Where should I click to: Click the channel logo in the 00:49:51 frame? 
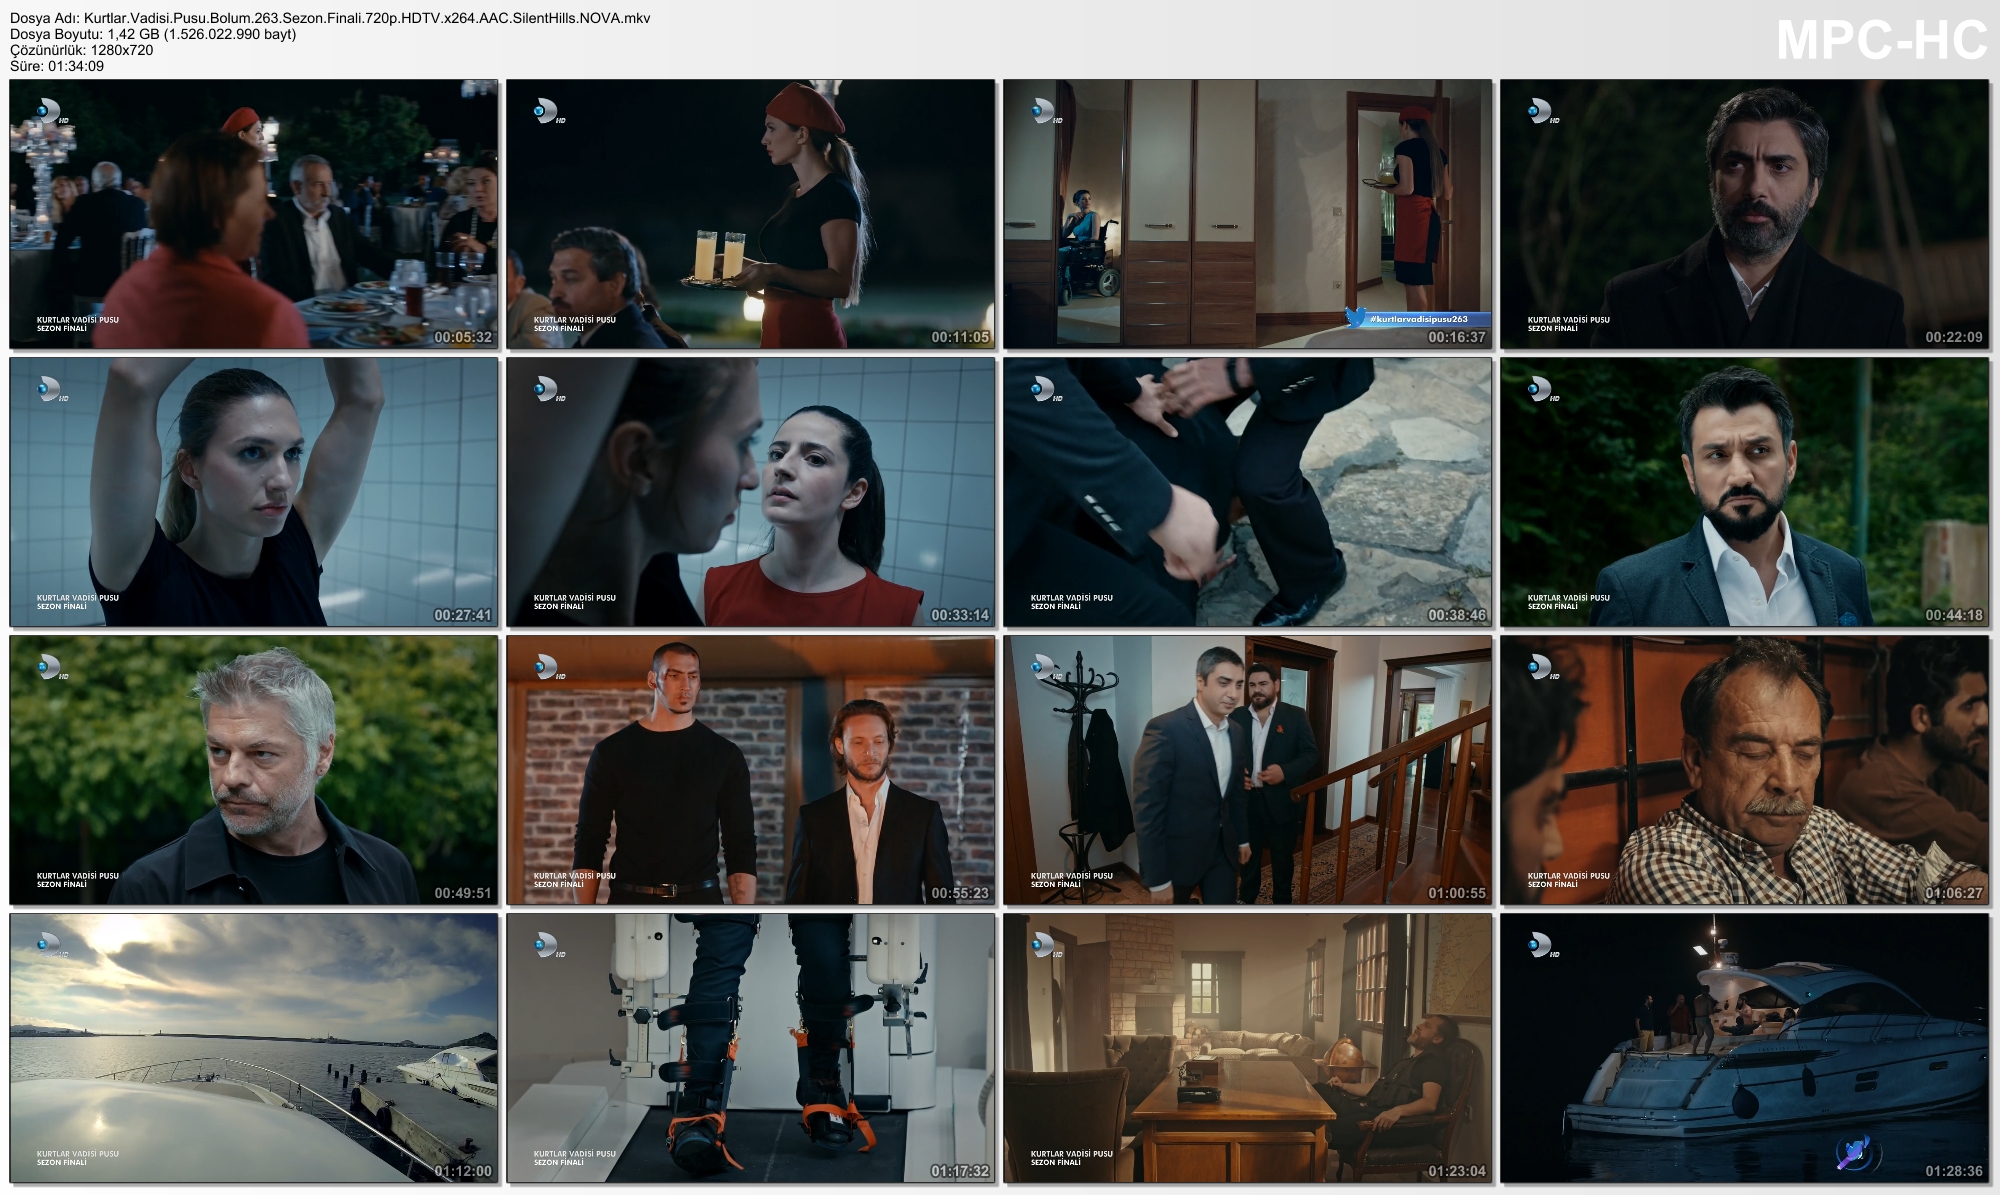52,667
